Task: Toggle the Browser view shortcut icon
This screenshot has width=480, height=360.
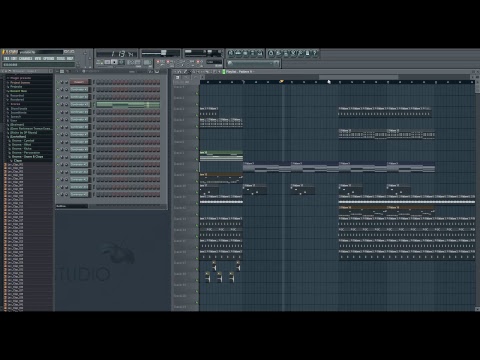Action: pyautogui.click(x=253, y=53)
